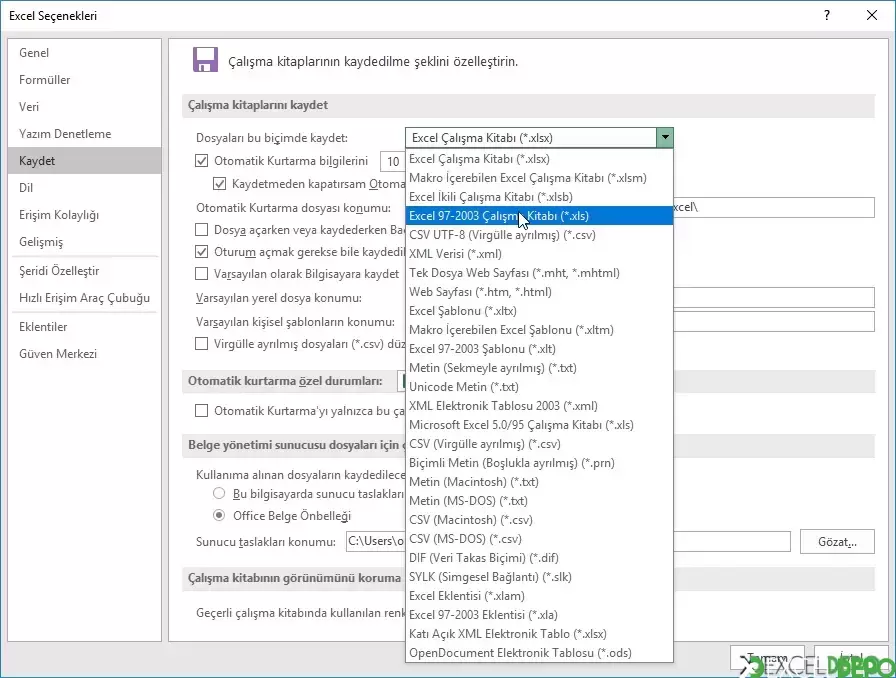Select Excel Şablonu (*.xltx) entry
This screenshot has height=678, width=896.
[539, 311]
